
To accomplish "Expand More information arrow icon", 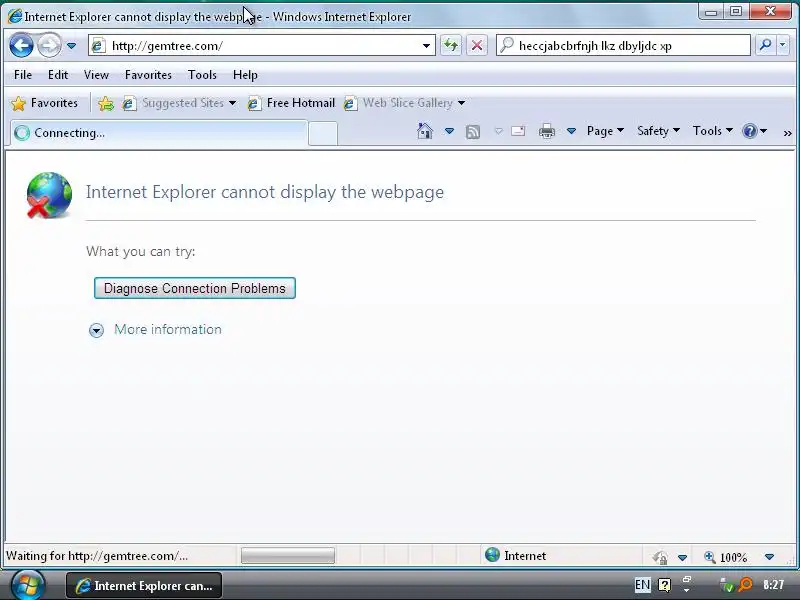I will (96, 330).
